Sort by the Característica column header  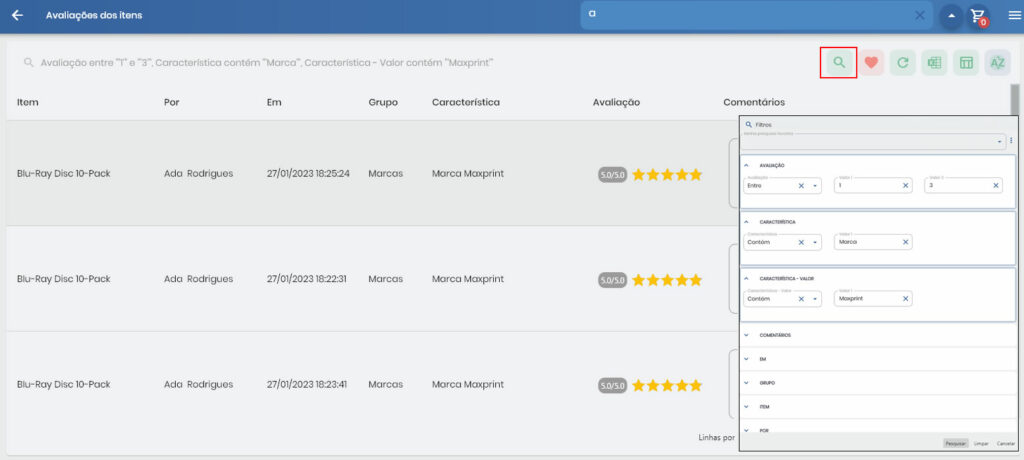pyautogui.click(x=466, y=103)
